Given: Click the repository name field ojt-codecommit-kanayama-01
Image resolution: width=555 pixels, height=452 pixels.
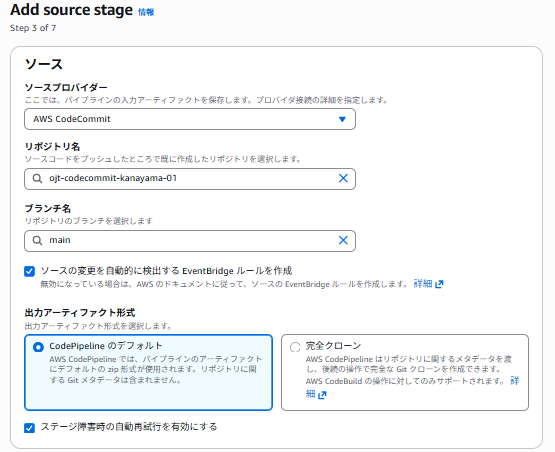Looking at the screenshot, I should (x=190, y=179).
